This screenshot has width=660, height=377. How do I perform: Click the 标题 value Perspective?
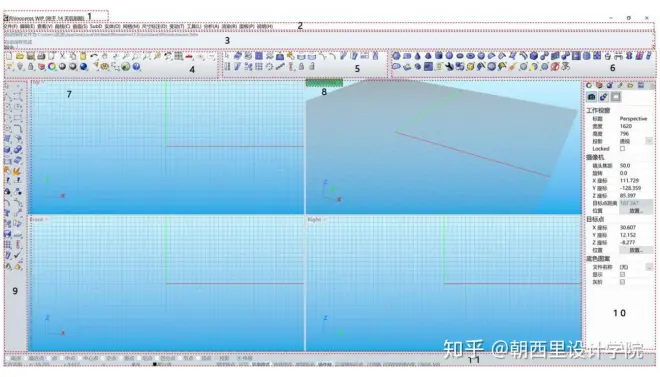pos(633,119)
